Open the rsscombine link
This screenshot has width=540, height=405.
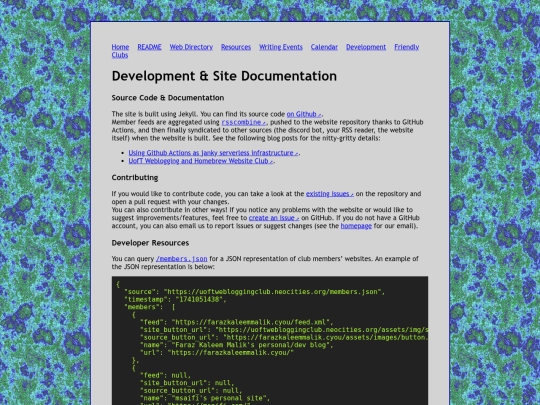(244, 122)
